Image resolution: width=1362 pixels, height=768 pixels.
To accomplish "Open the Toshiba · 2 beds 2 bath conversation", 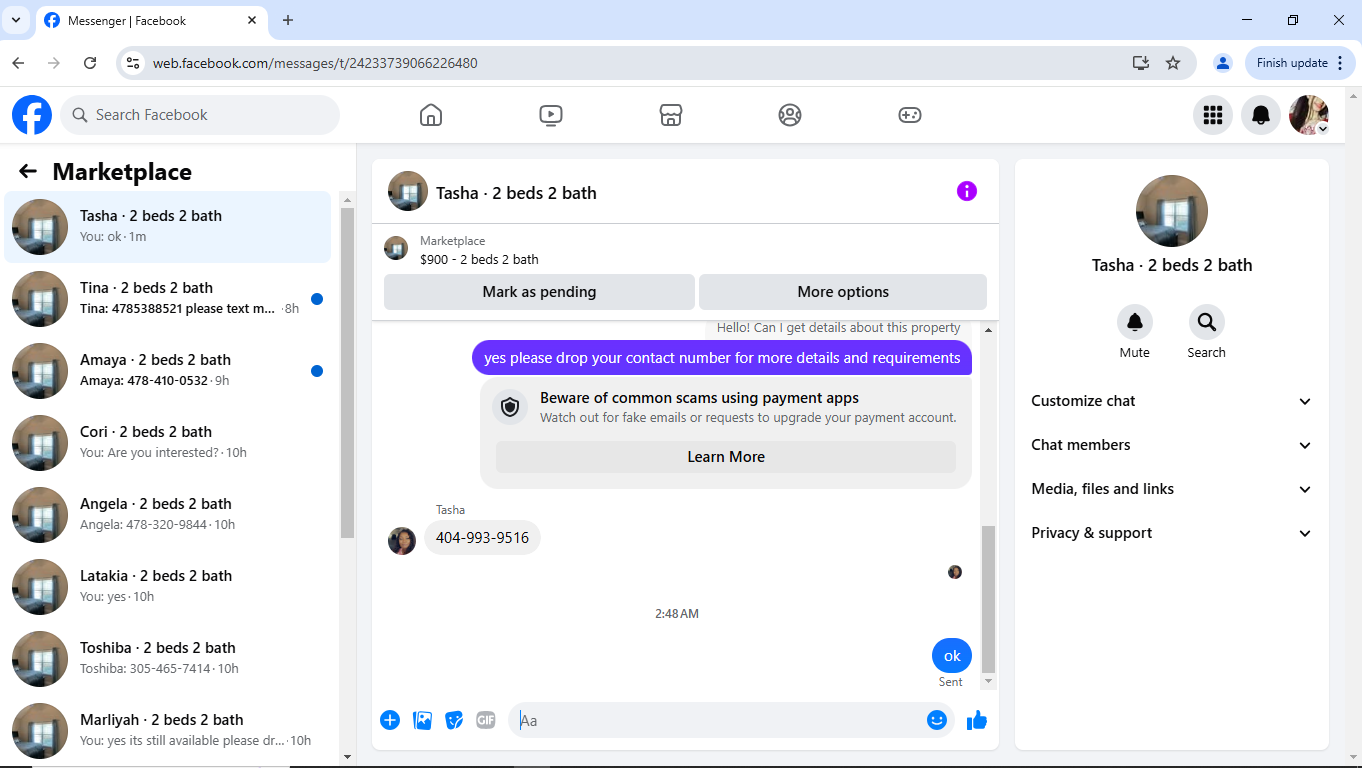I will coord(168,659).
